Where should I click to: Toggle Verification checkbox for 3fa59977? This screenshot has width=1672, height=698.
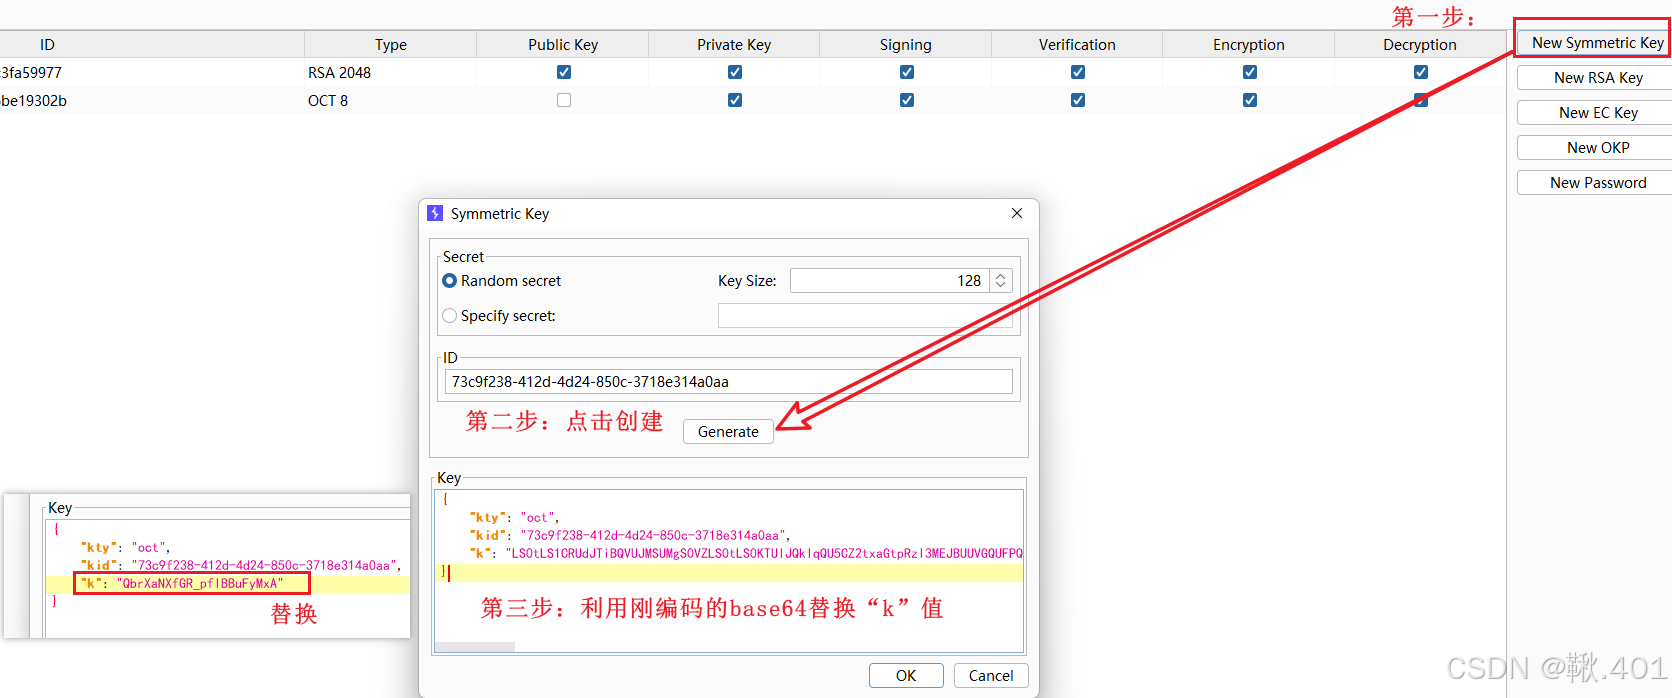1078,72
